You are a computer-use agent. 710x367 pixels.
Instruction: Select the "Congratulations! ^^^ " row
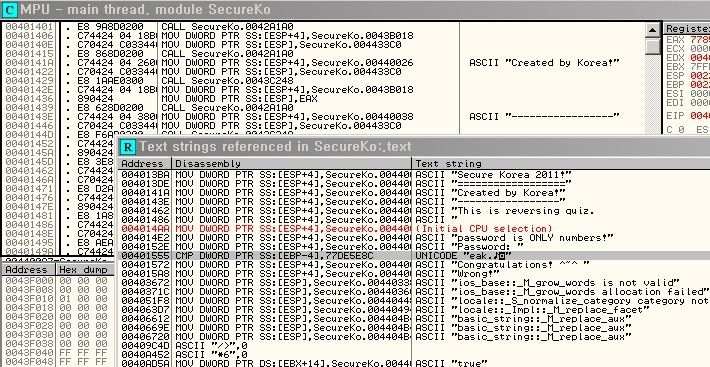coord(414,265)
